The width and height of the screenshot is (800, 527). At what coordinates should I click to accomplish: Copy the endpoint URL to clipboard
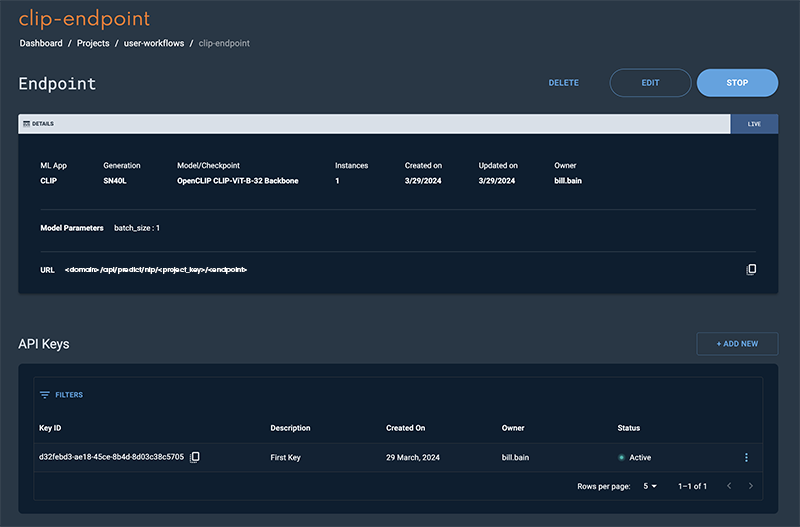click(x=751, y=270)
